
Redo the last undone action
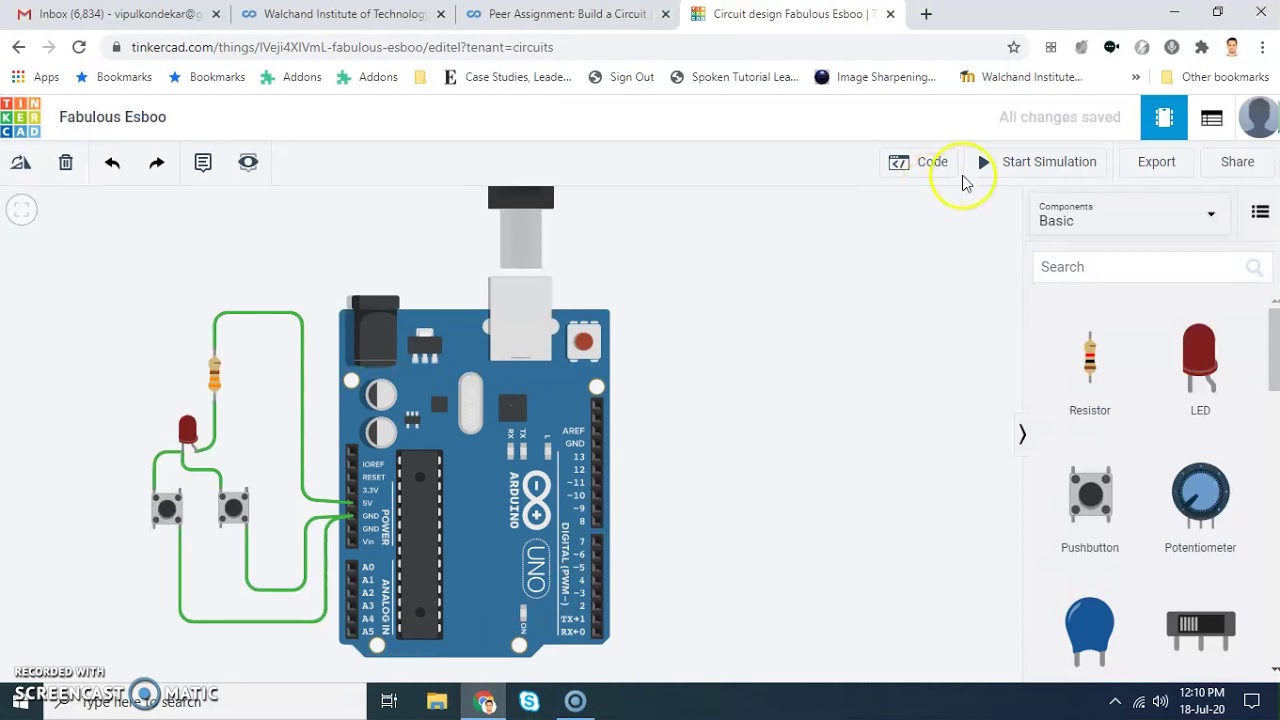pos(157,162)
